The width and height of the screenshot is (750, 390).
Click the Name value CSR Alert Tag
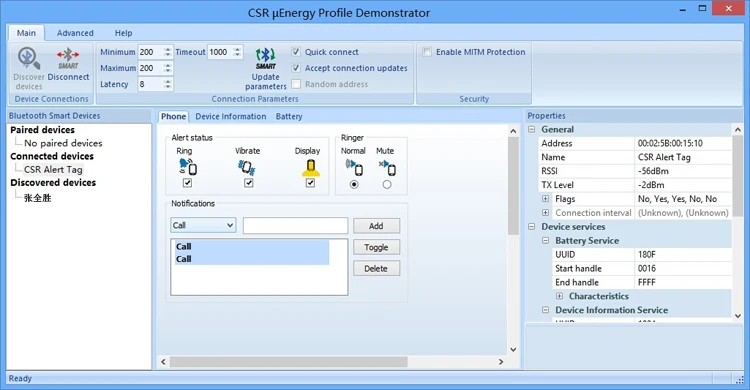(x=664, y=157)
